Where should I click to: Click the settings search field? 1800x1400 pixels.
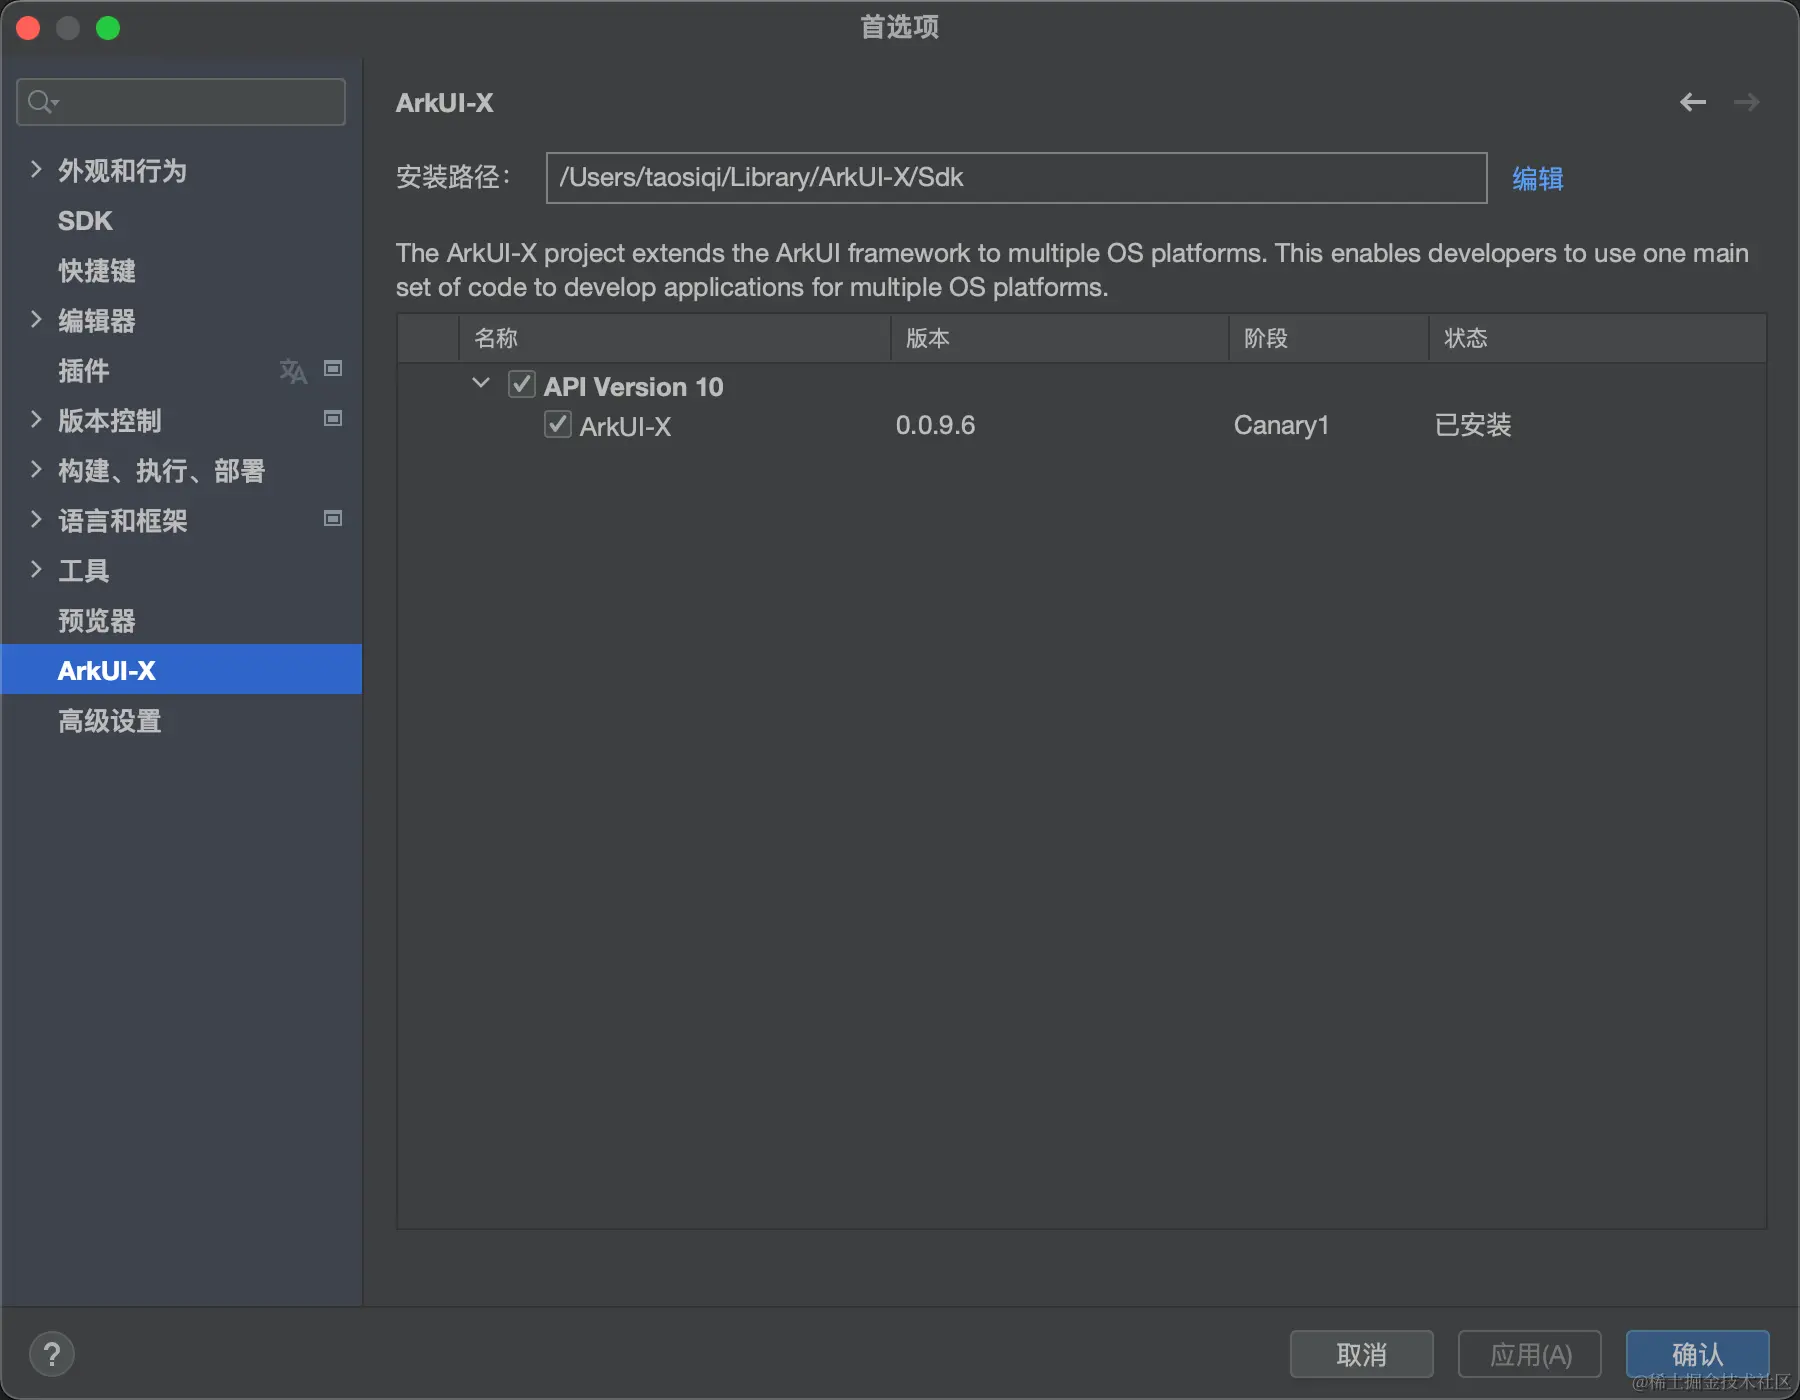click(181, 102)
